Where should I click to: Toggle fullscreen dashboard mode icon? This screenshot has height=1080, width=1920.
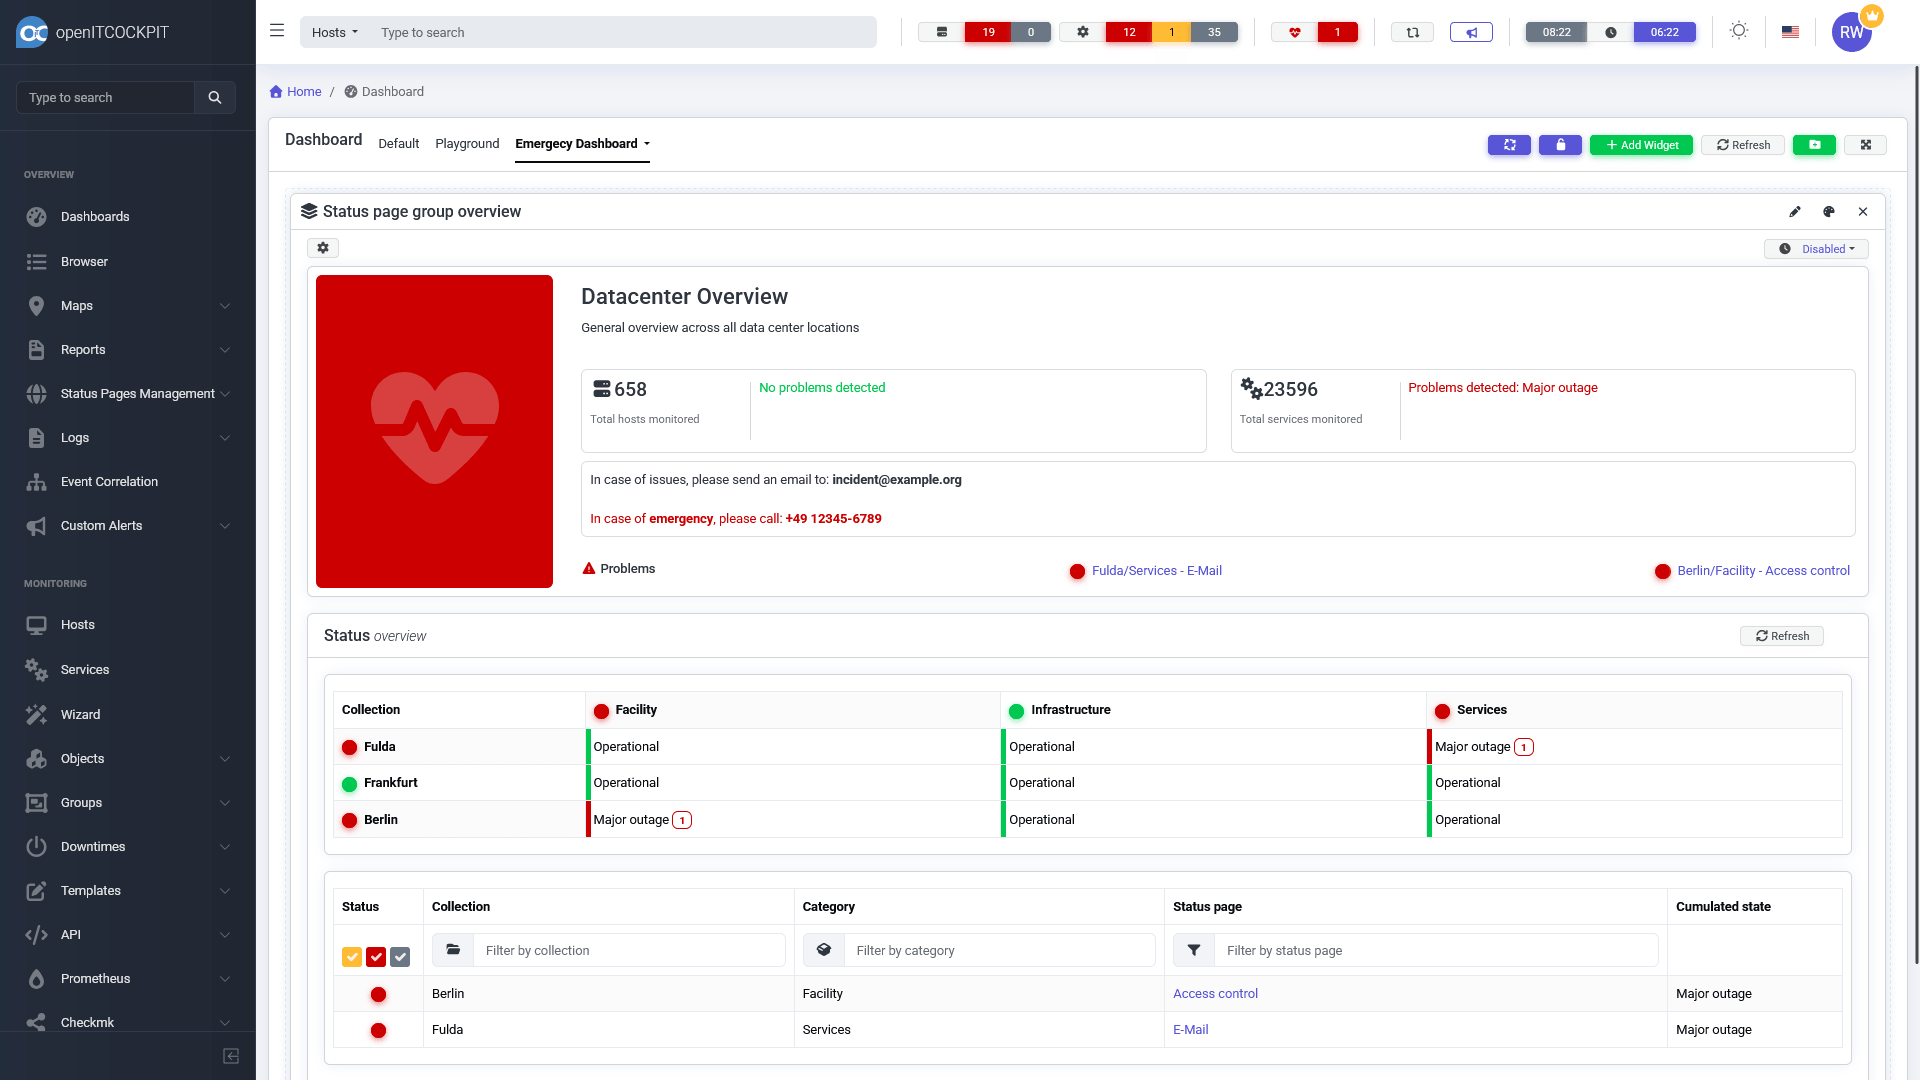pos(1865,145)
